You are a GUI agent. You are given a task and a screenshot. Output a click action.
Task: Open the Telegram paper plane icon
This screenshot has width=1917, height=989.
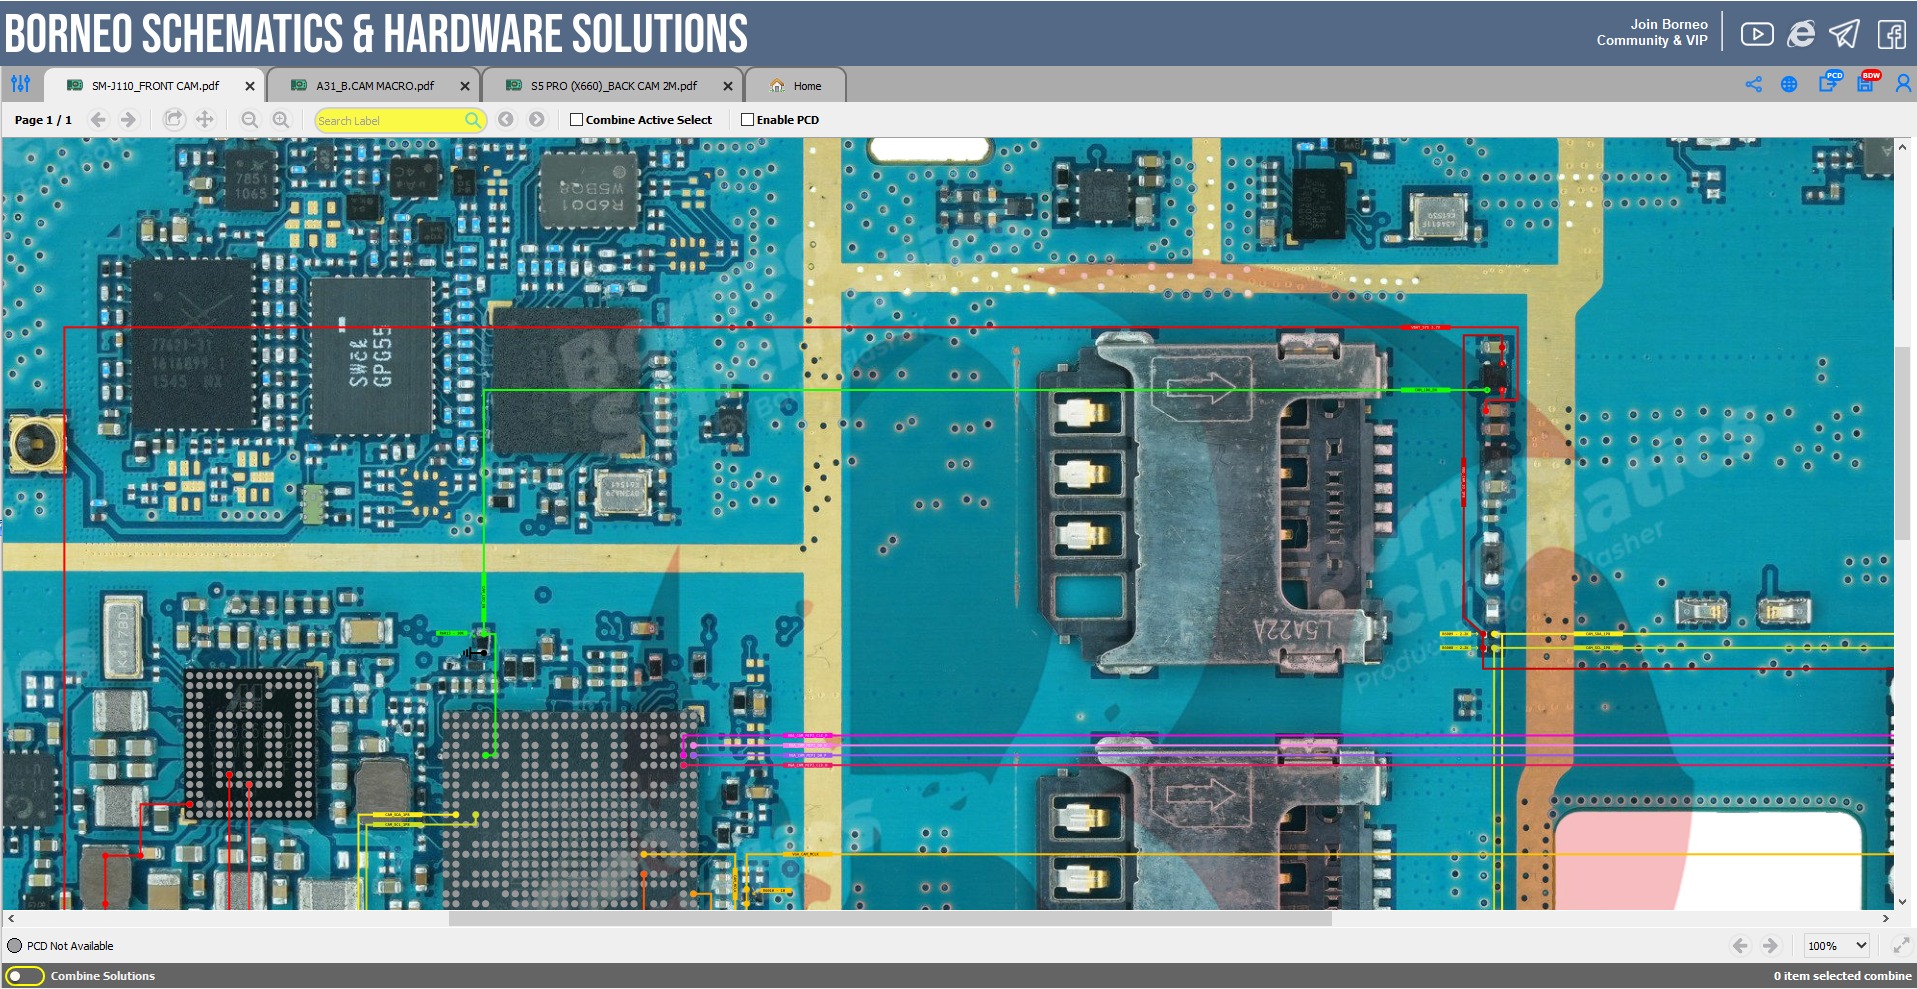click(1845, 34)
